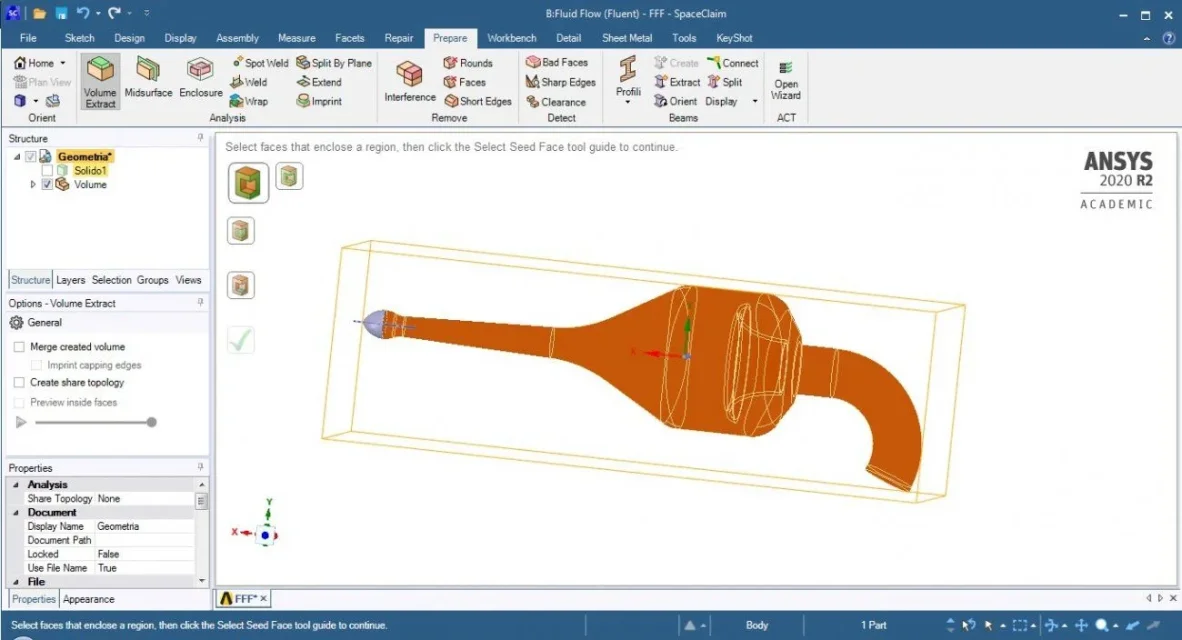
Task: Open the Home view dropdown arrow
Action: coord(63,64)
